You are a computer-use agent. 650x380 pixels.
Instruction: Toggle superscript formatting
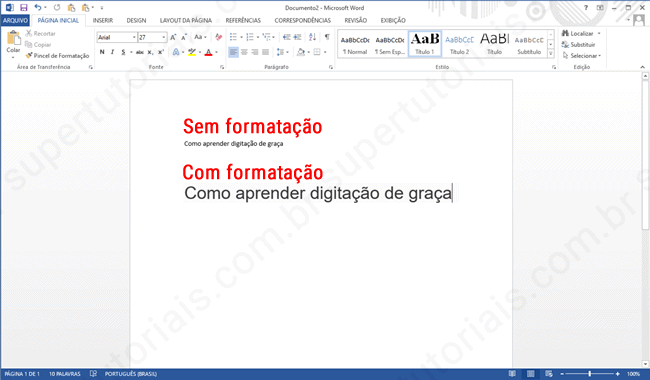pyautogui.click(x=161, y=52)
